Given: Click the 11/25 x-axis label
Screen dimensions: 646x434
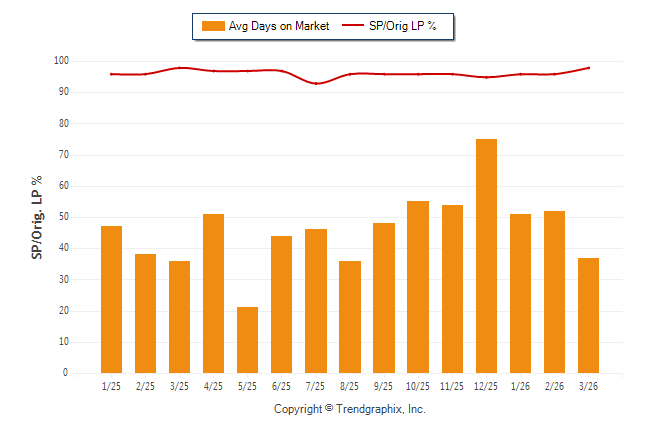Looking at the screenshot, I should tap(452, 385).
